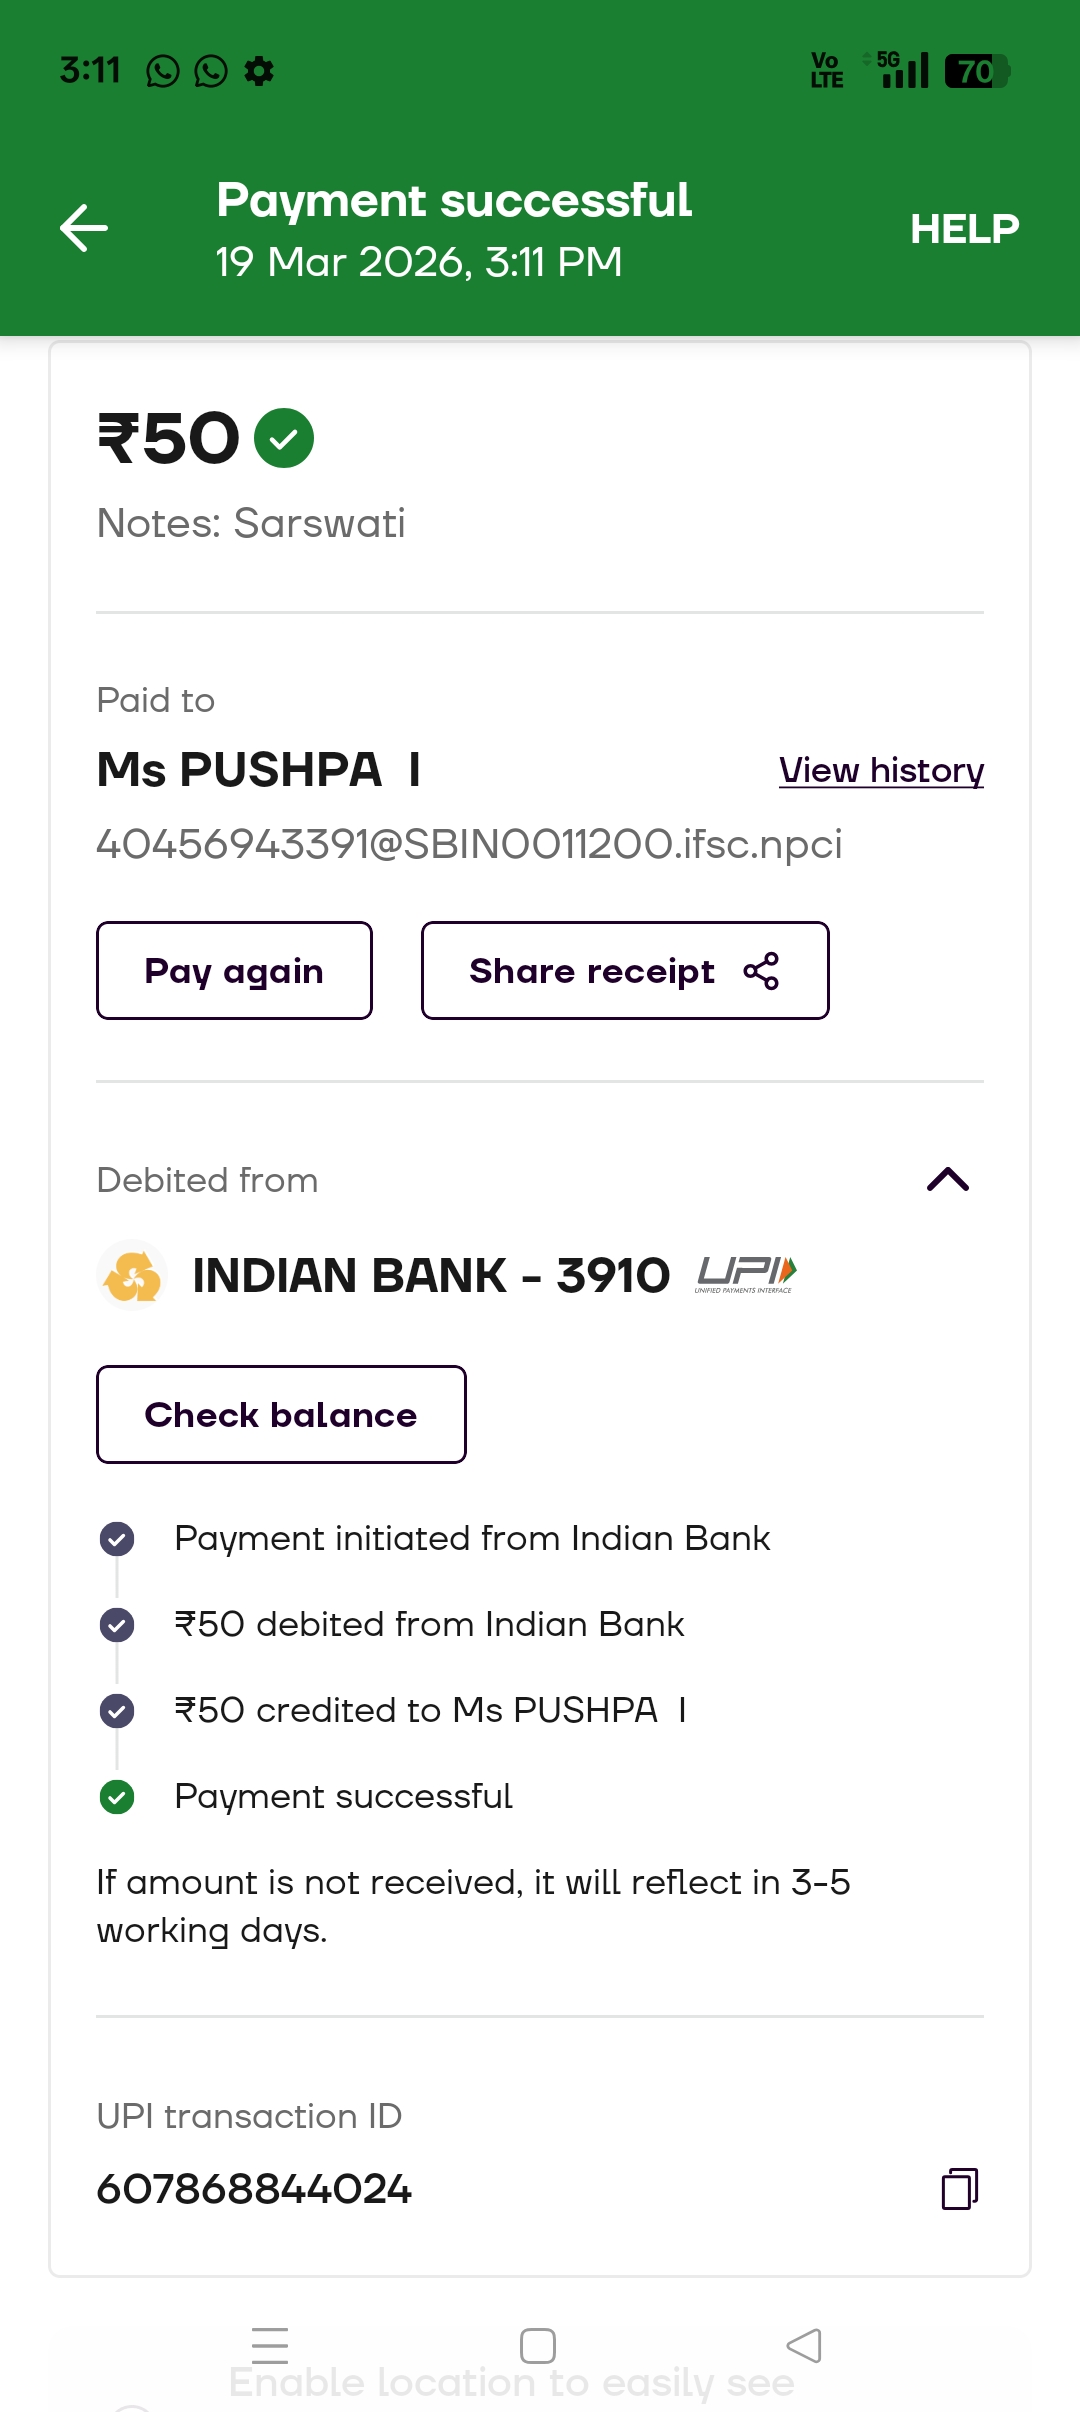
Task: Tap the transaction ID number 607868844024
Action: pyautogui.click(x=254, y=2189)
